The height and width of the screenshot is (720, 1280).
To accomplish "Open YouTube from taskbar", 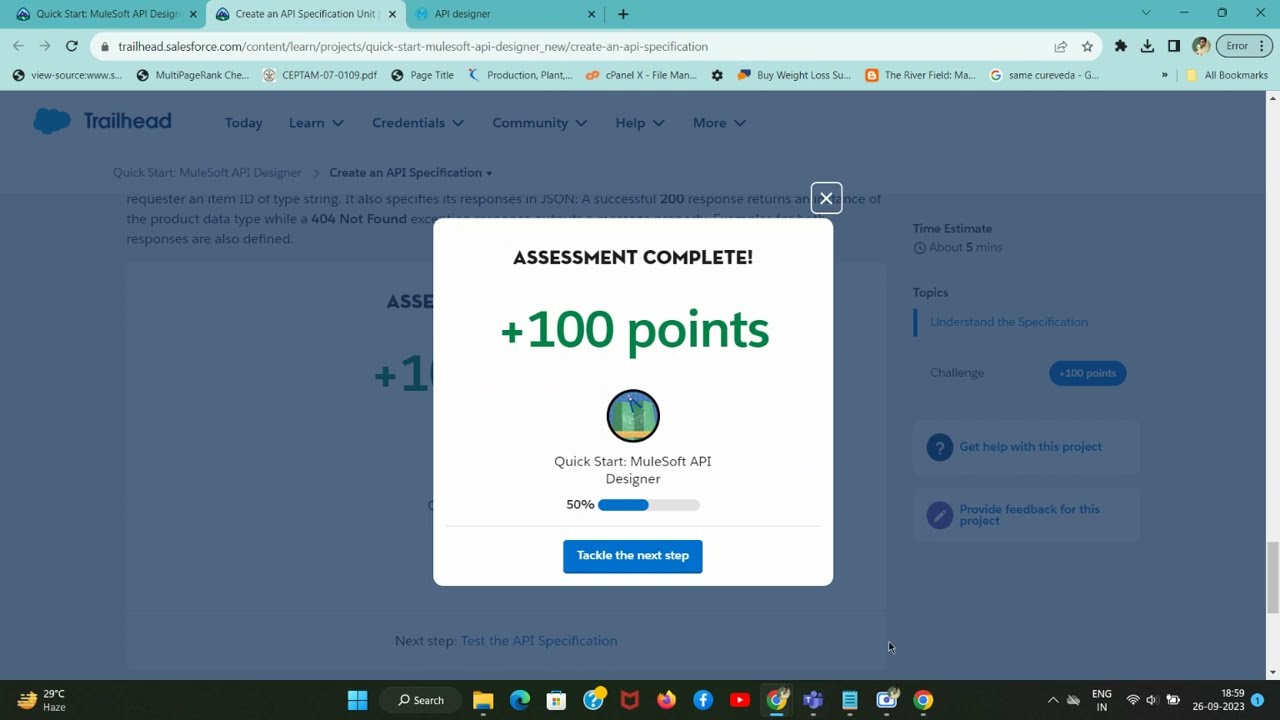I will coord(740,700).
